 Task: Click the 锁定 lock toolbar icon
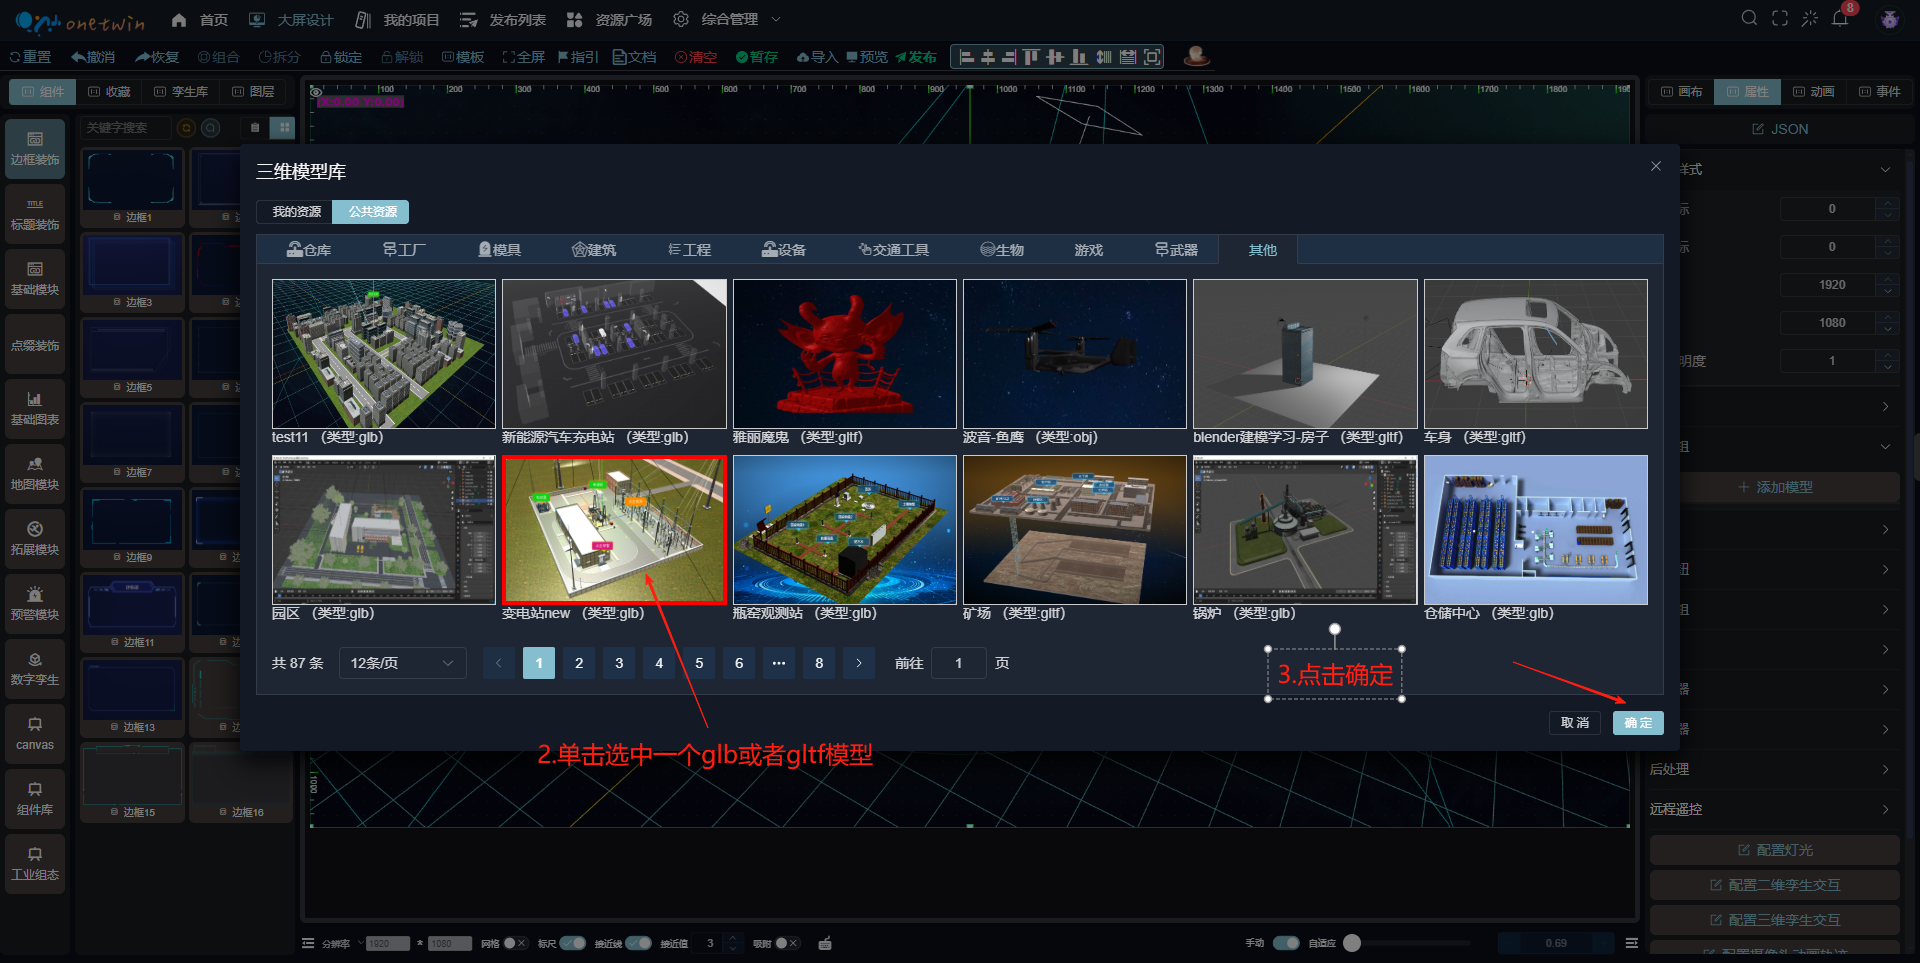(341, 57)
